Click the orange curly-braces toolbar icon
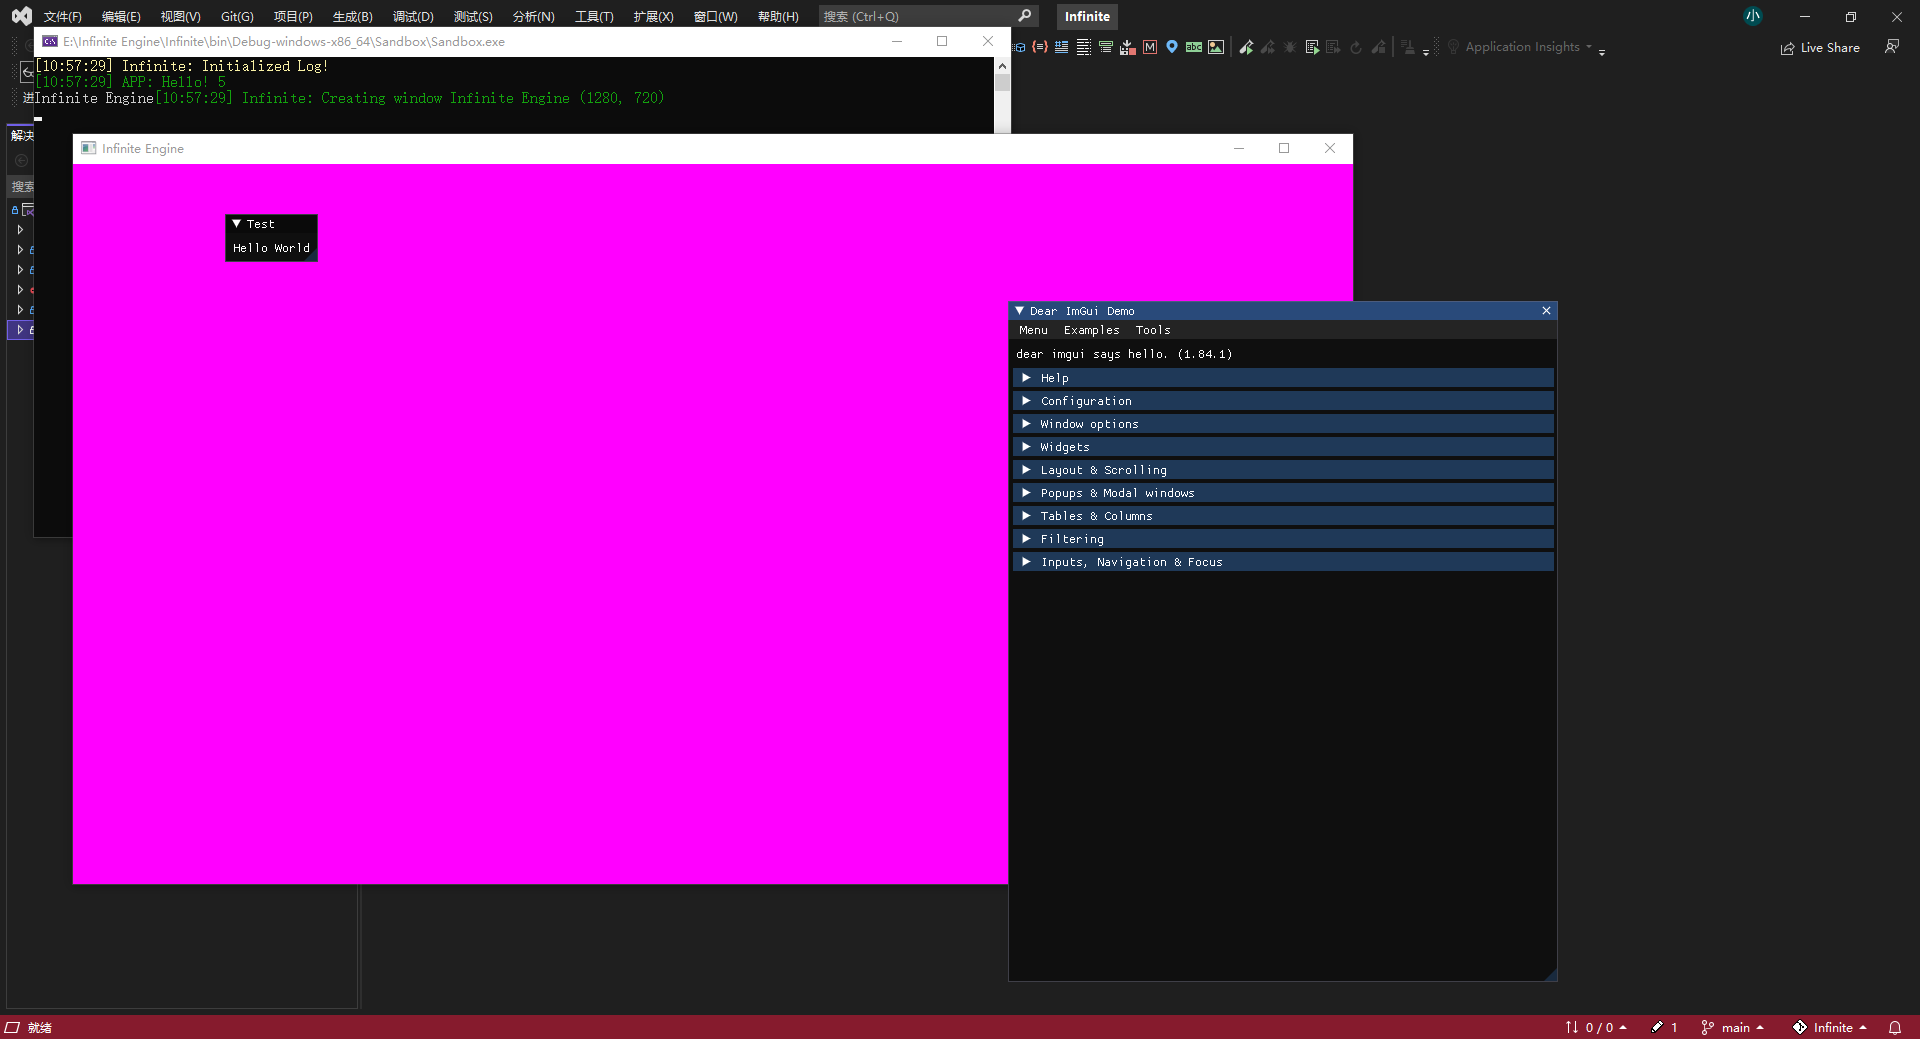The image size is (1920, 1039). click(x=1040, y=47)
